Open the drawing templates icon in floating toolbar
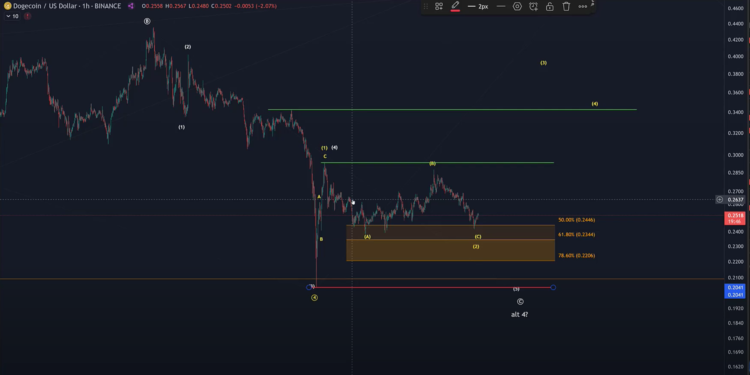Image resolution: width=750 pixels, height=375 pixels. (439, 7)
